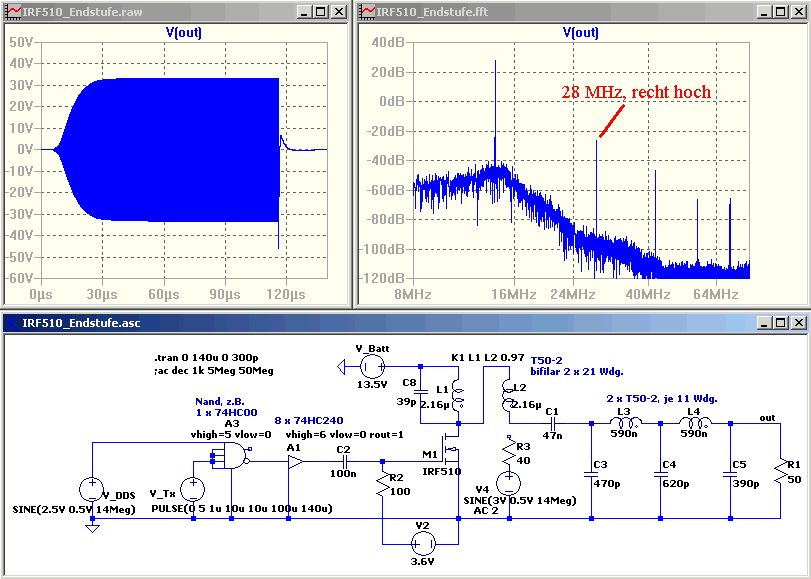Click the '28 MHz, recht hoch' annotation
This screenshot has height=579, width=811.
636,92
